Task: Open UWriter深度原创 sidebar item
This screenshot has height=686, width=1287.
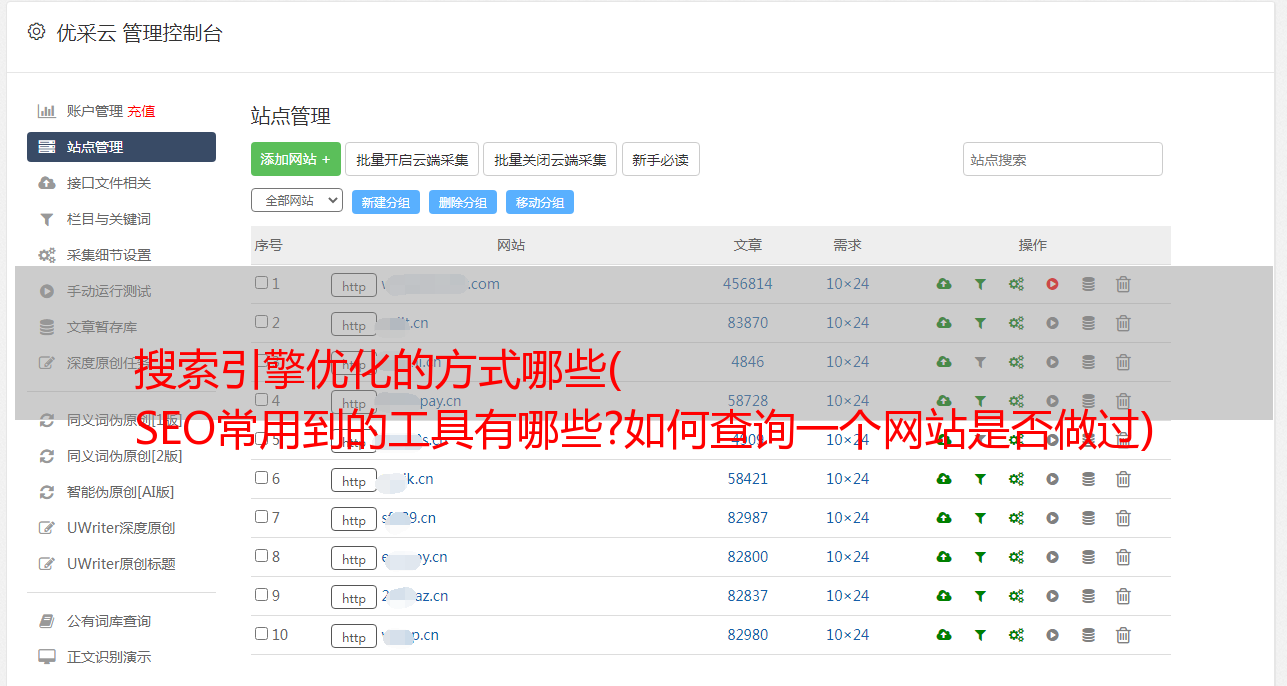Action: [120, 528]
